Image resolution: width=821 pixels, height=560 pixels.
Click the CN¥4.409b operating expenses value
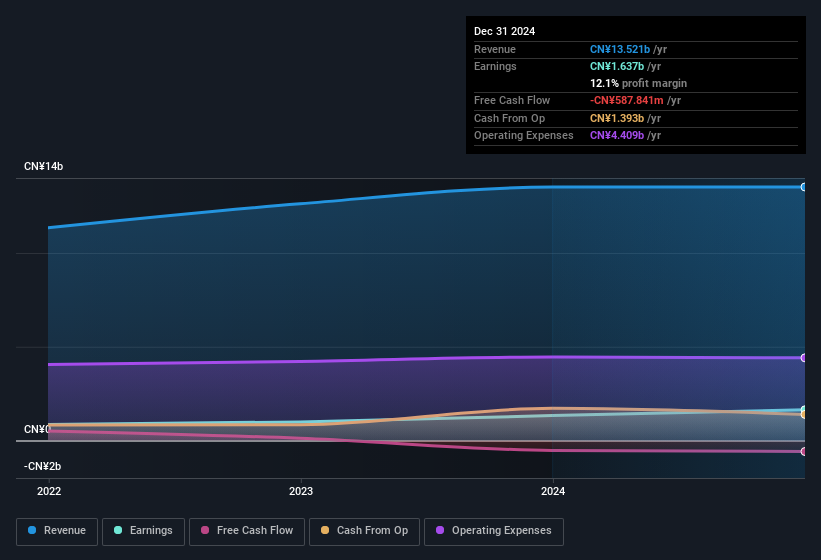(617, 135)
